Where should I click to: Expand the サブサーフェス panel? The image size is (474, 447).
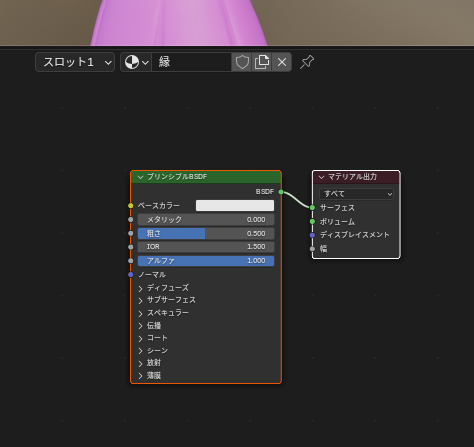click(x=167, y=300)
